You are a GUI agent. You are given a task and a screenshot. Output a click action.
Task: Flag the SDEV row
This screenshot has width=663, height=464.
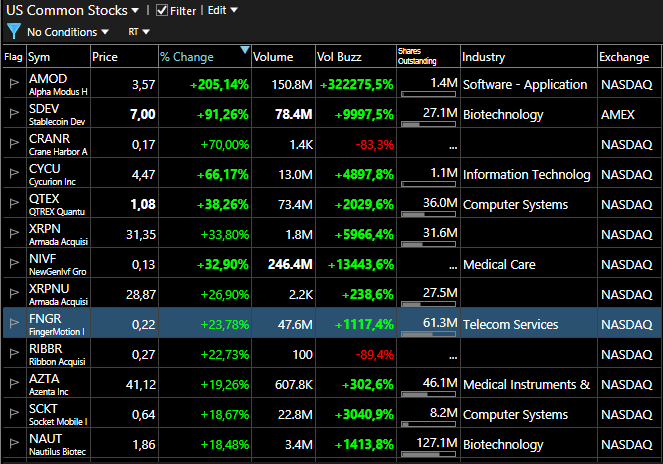point(14,113)
